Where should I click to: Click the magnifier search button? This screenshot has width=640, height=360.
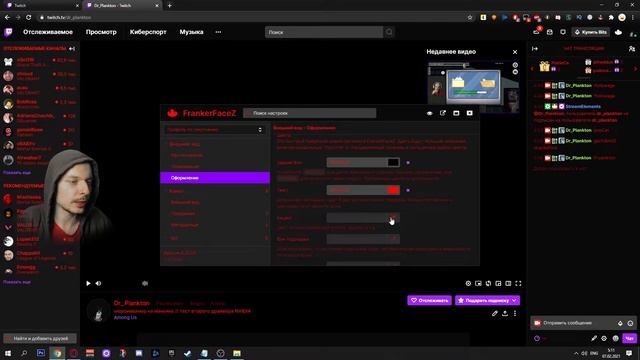point(389,32)
